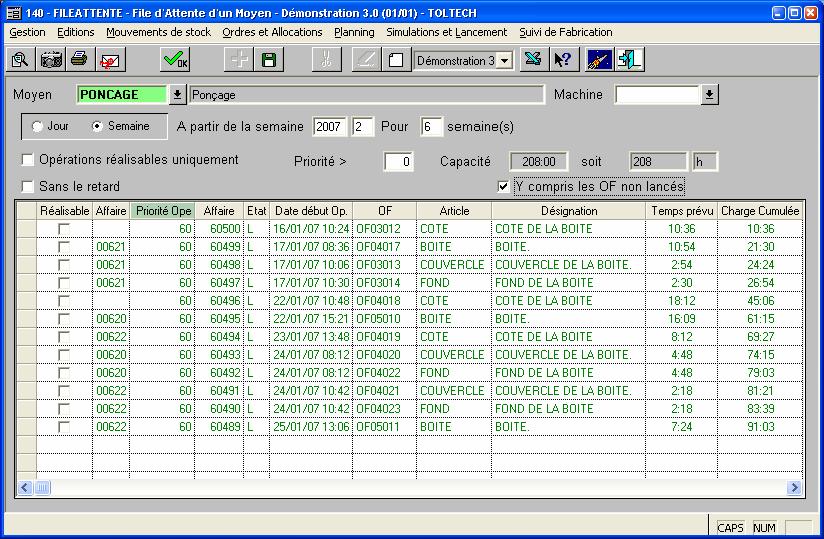Click the Article column header
The width and height of the screenshot is (824, 539).
(x=454, y=211)
